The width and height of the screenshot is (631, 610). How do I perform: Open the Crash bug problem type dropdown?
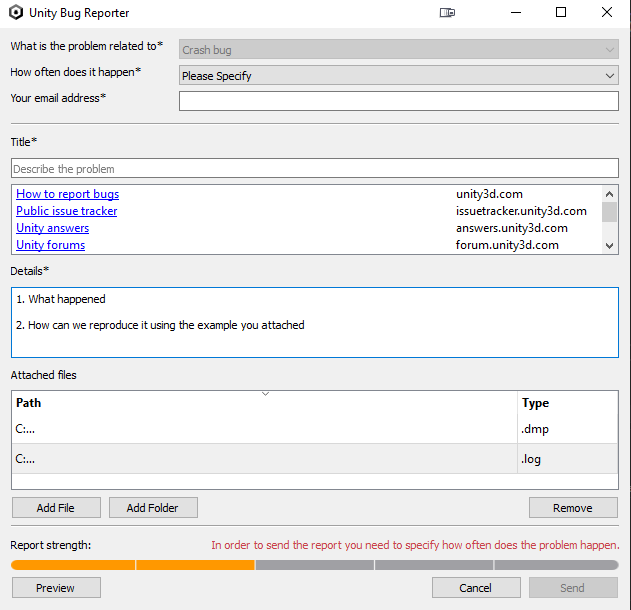pos(399,49)
